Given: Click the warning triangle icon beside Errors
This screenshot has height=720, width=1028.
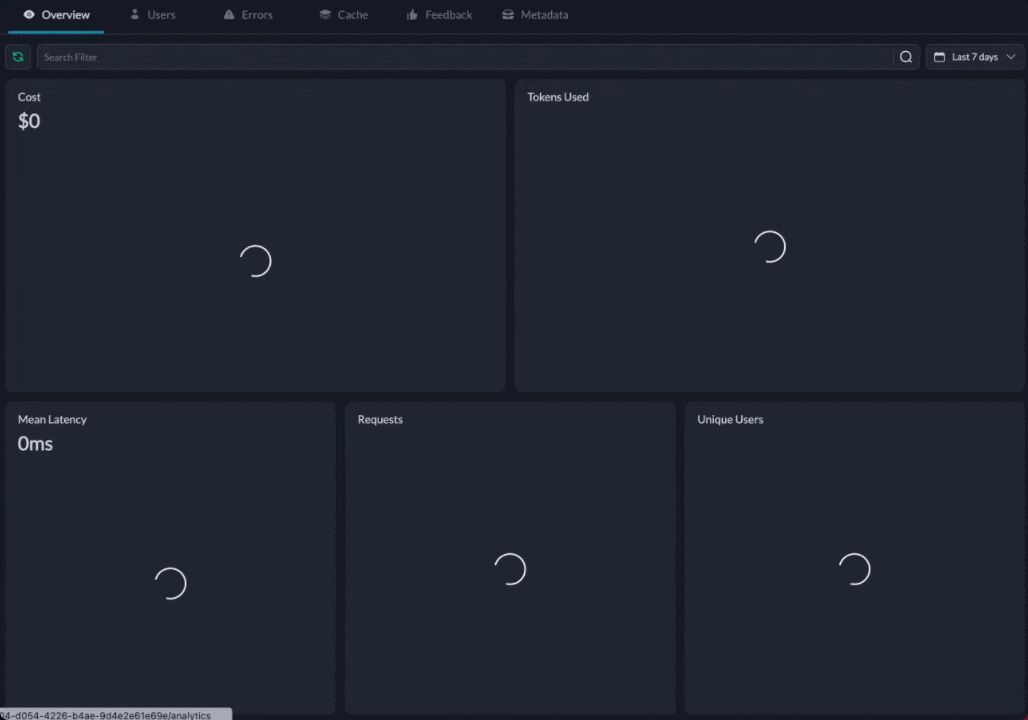Looking at the screenshot, I should (x=229, y=15).
